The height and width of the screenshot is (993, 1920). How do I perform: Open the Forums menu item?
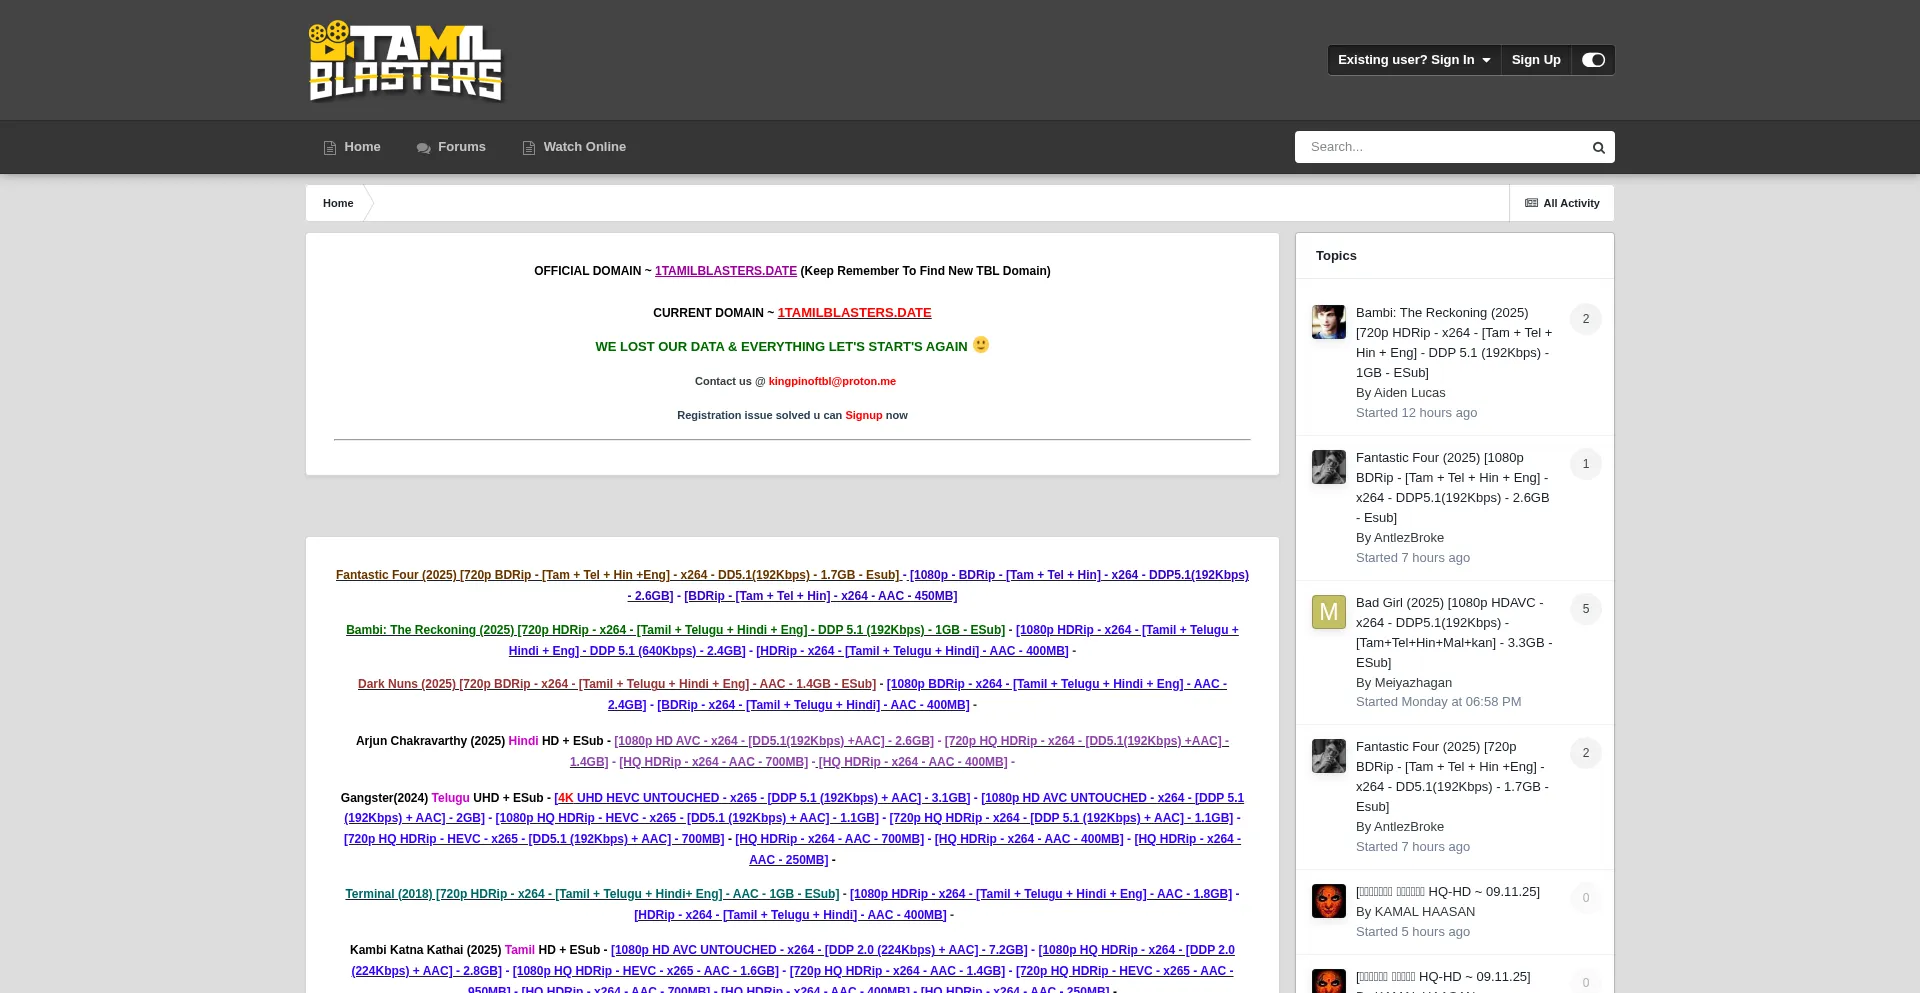coord(451,147)
